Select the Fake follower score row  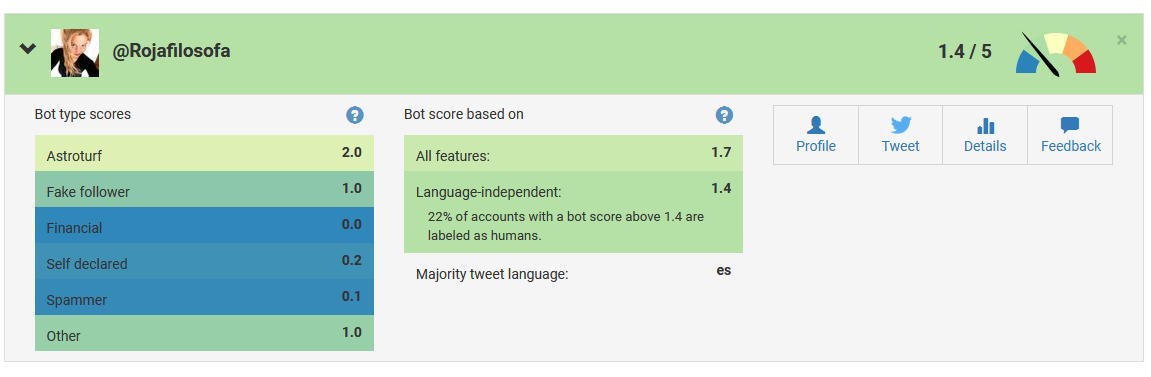click(x=204, y=189)
